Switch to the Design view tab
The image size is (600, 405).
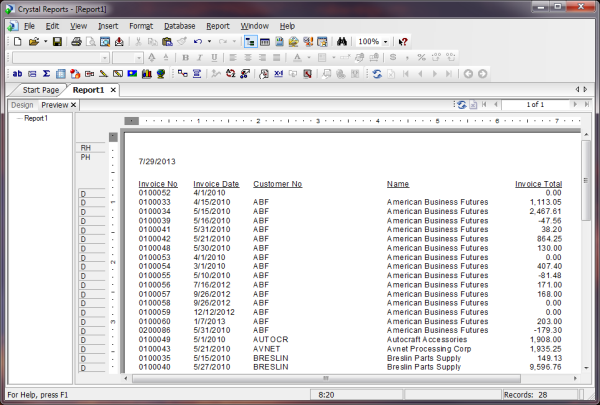(x=22, y=105)
